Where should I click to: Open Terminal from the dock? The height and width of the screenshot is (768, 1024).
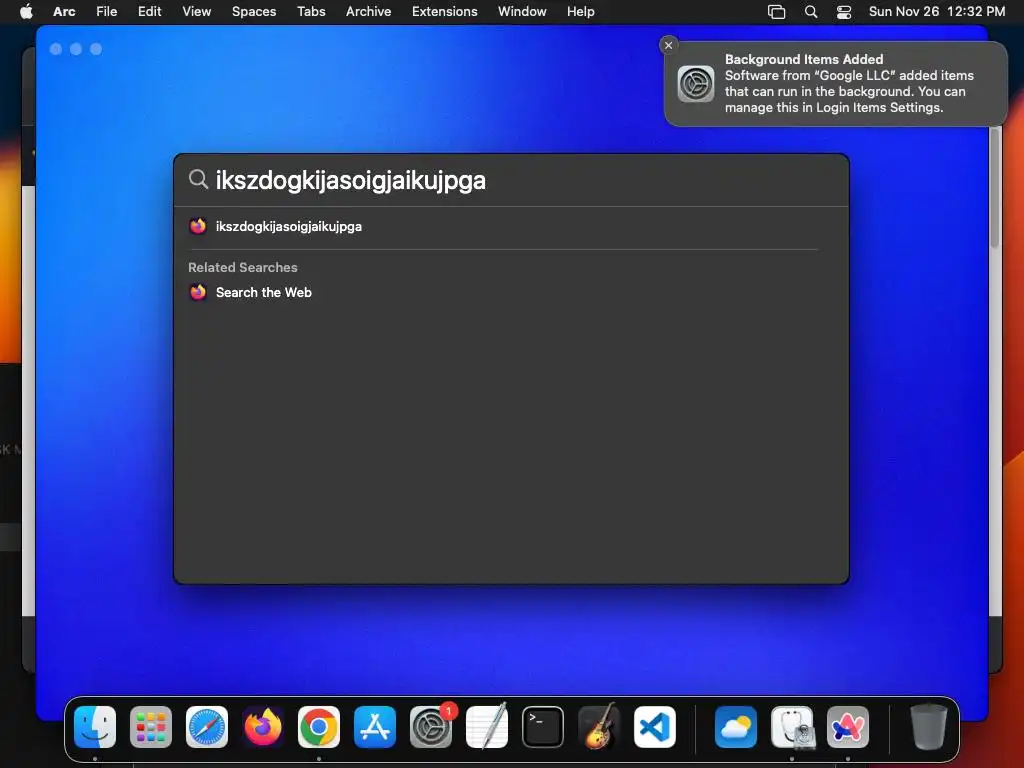point(543,727)
